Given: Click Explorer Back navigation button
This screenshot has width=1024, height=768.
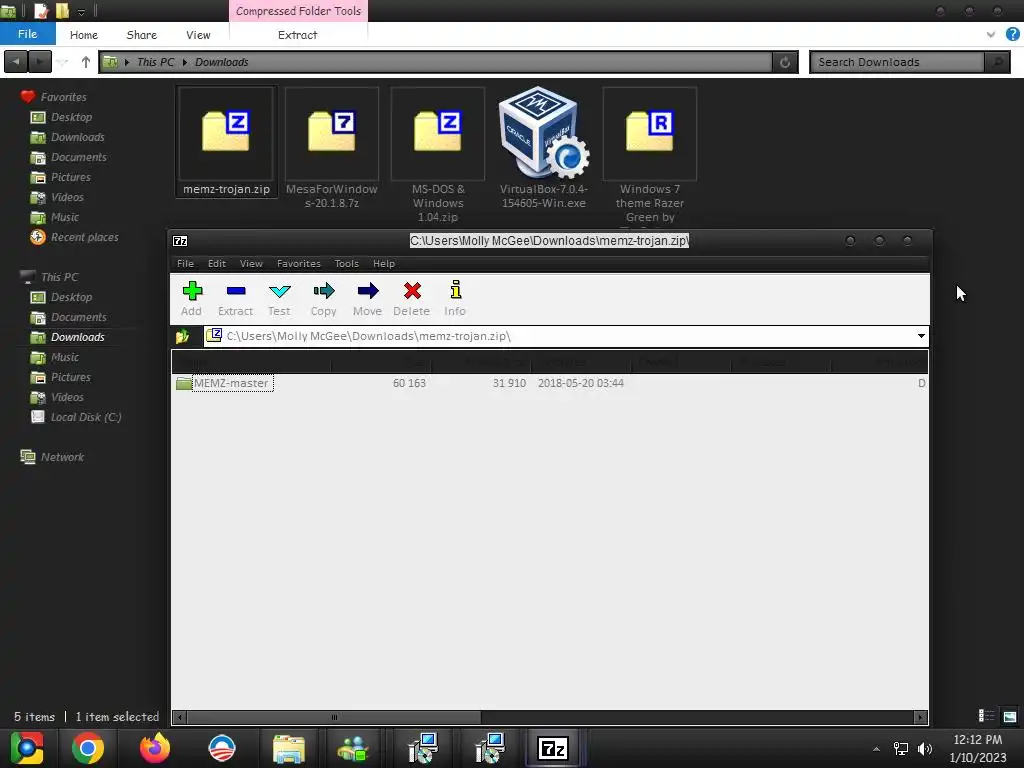Looking at the screenshot, I should pyautogui.click(x=16, y=62).
